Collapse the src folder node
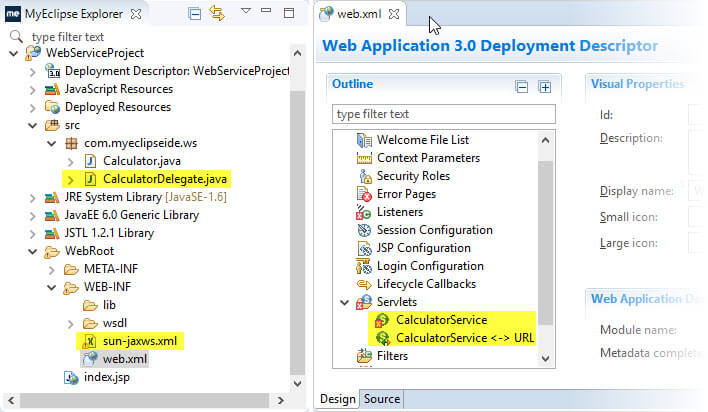This screenshot has width=708, height=412. 33,126
